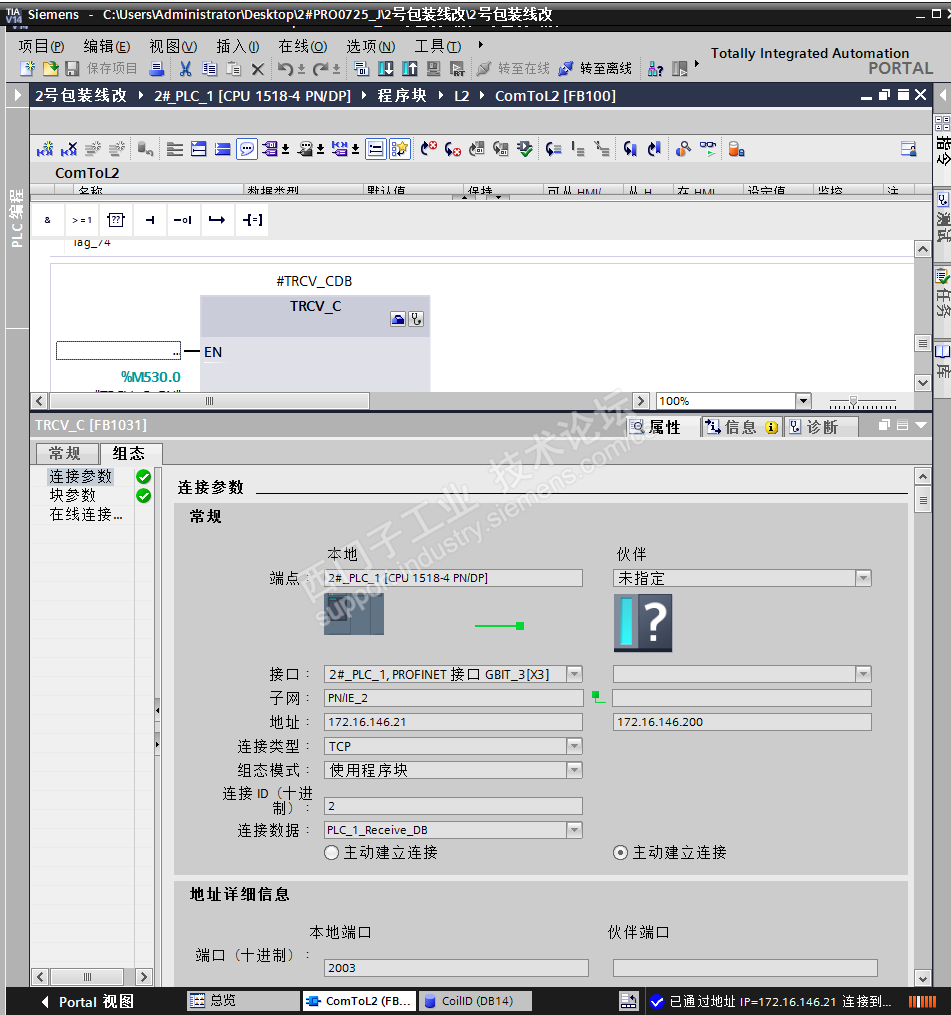
Task: Click the download to device icon
Action: pos(386,69)
